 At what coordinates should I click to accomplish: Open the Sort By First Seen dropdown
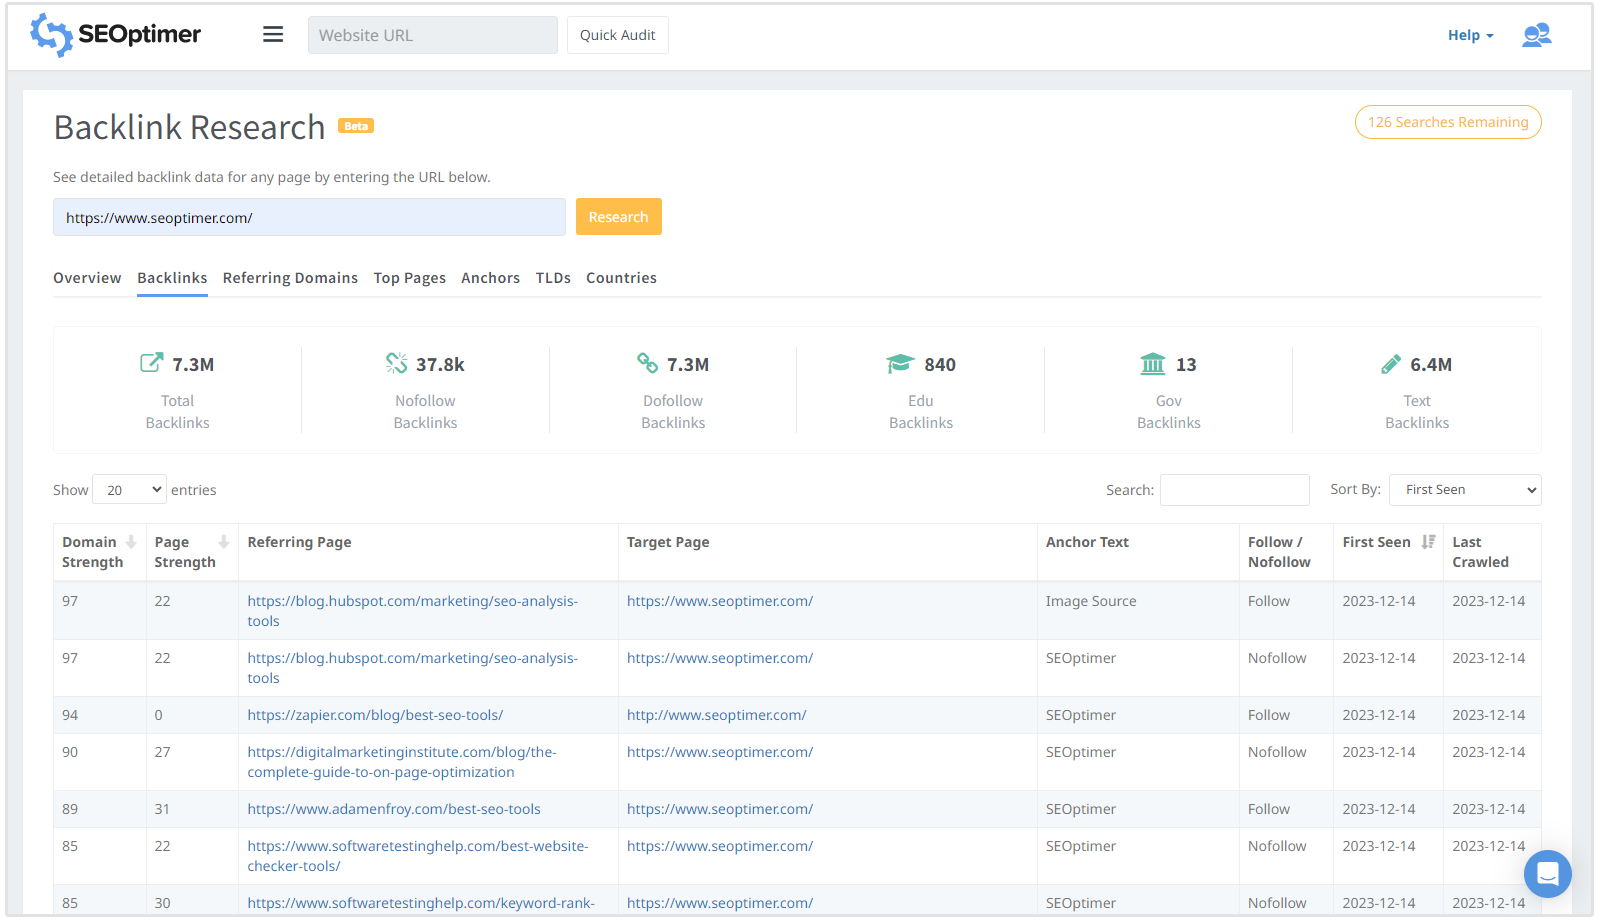pos(1465,490)
